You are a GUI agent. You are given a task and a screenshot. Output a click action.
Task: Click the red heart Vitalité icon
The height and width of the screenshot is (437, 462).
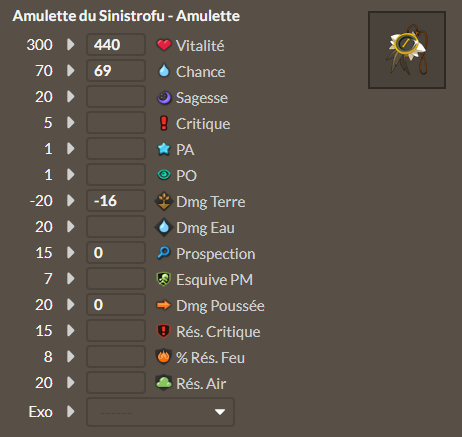[x=164, y=45]
